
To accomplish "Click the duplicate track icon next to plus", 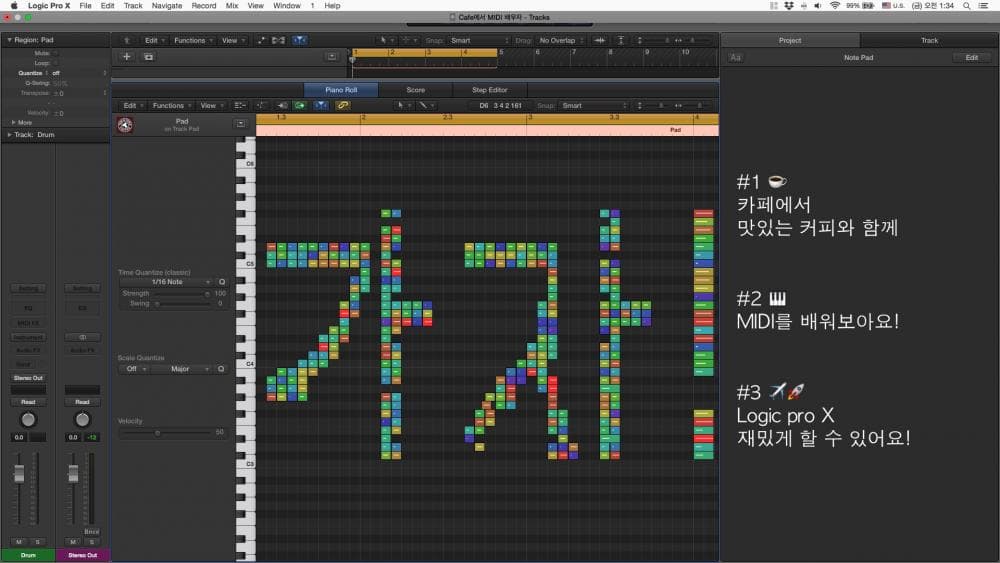I will (x=149, y=57).
